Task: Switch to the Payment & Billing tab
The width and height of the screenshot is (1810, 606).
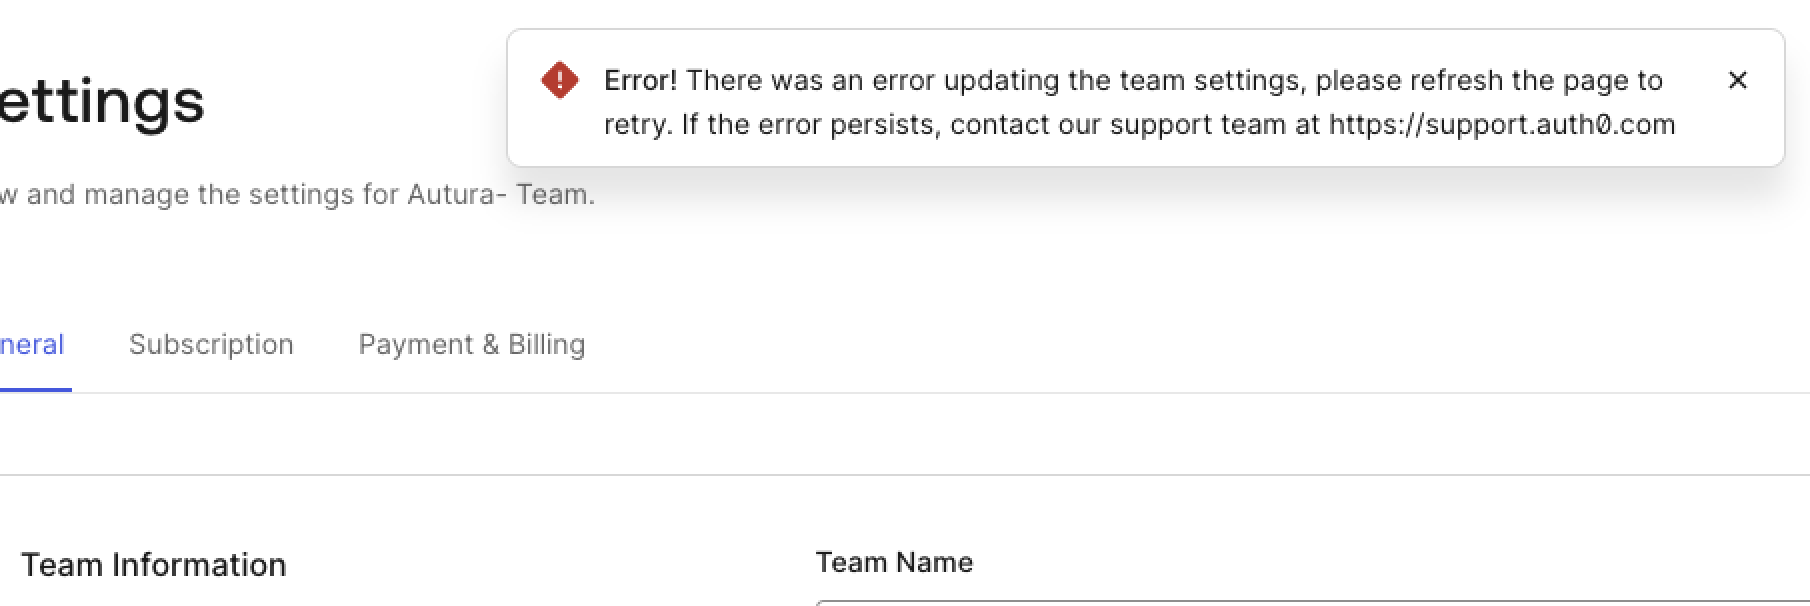Action: click(471, 344)
